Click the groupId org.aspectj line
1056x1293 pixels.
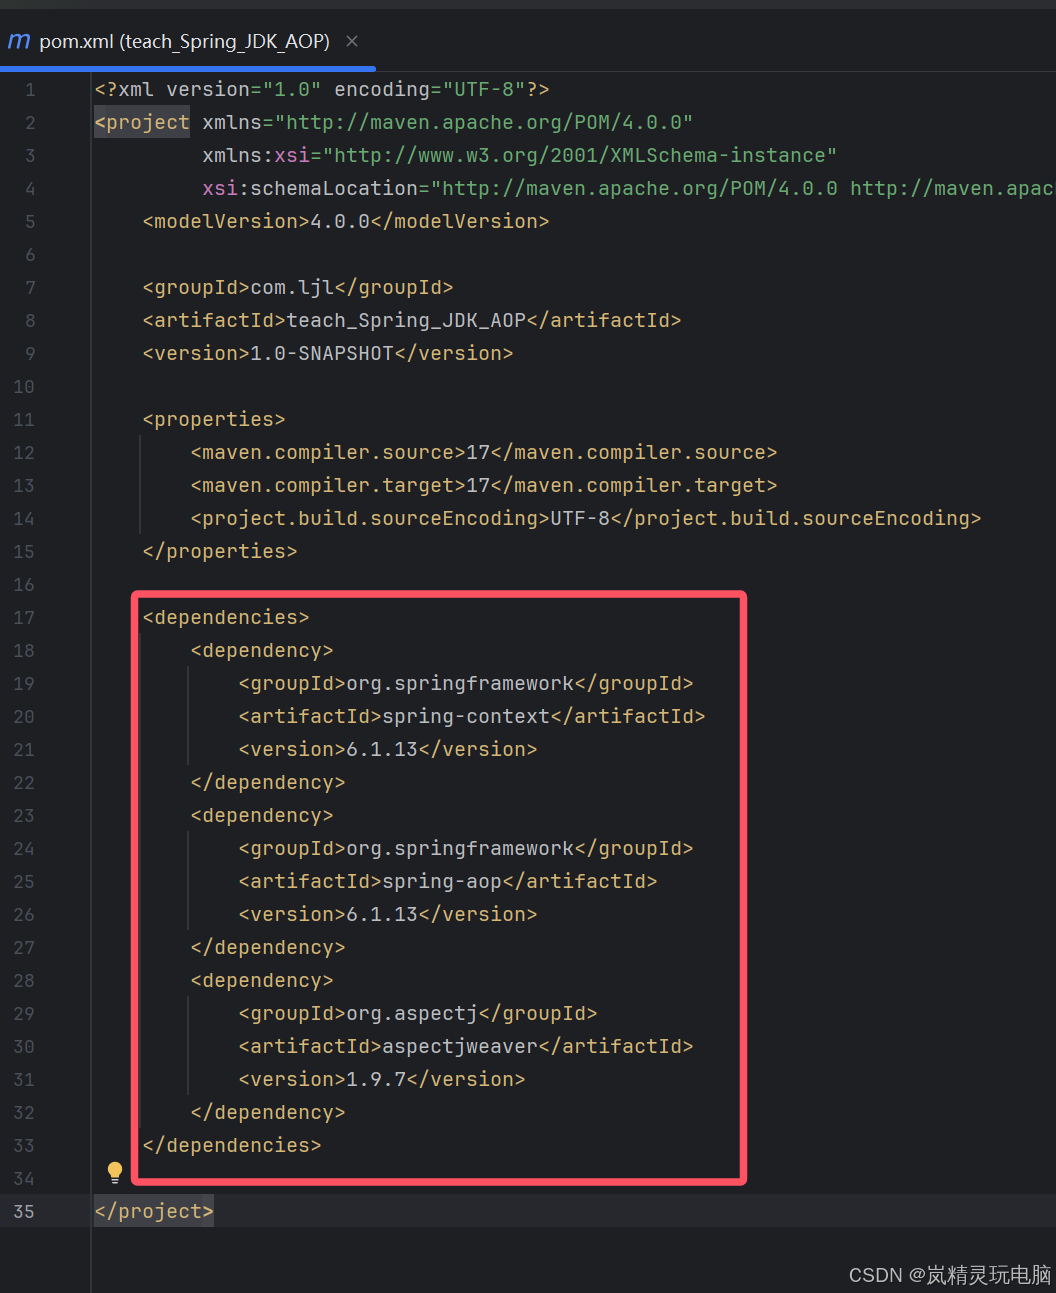point(418,1013)
